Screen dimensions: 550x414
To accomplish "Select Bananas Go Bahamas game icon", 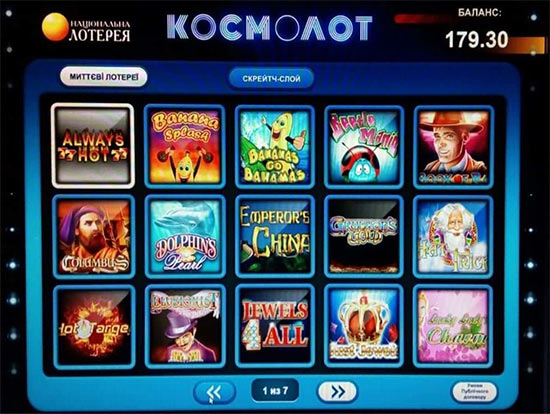I will click(275, 147).
